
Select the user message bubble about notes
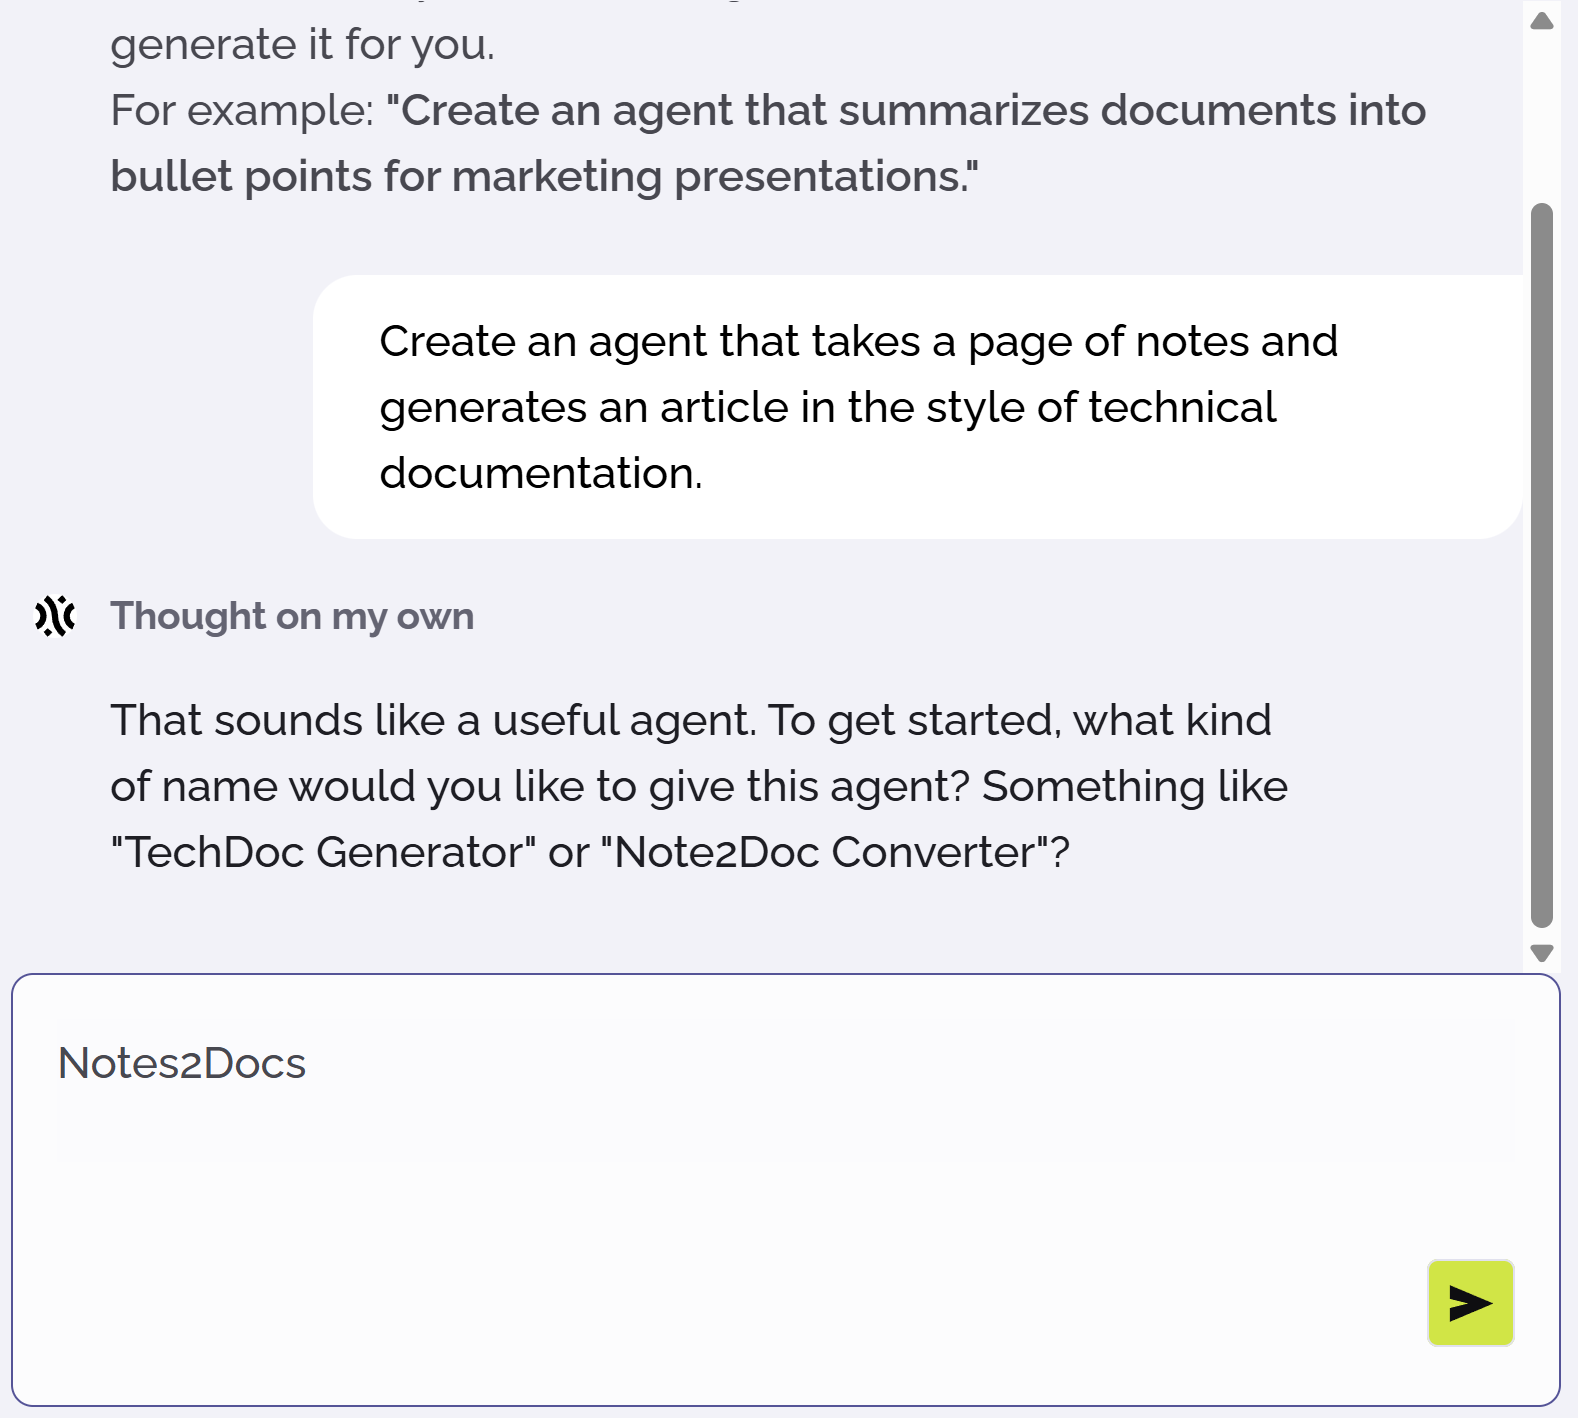917,407
